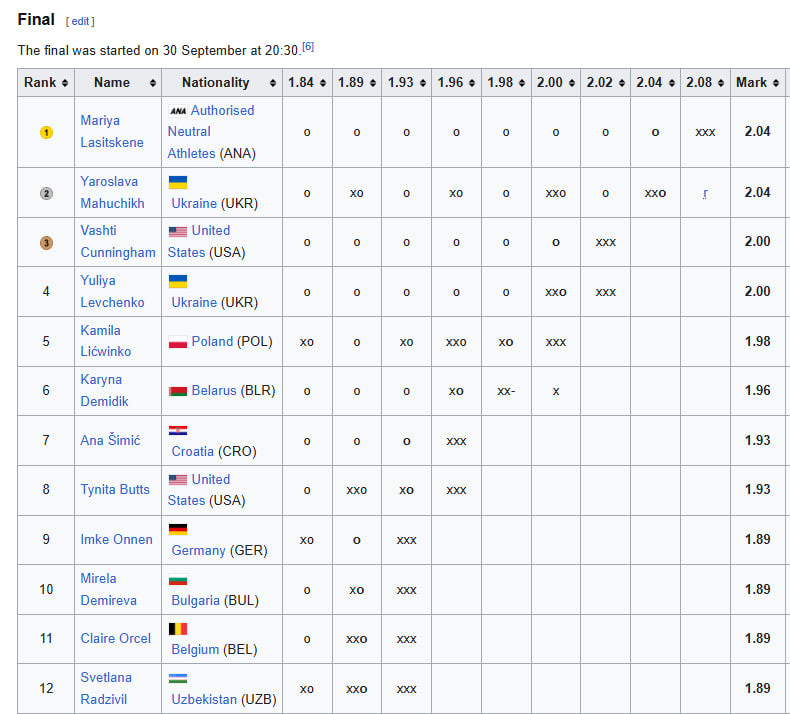Follow citation reference 6 after 20:30
Screen dimensions: 790x714
pyautogui.click(x=308, y=46)
